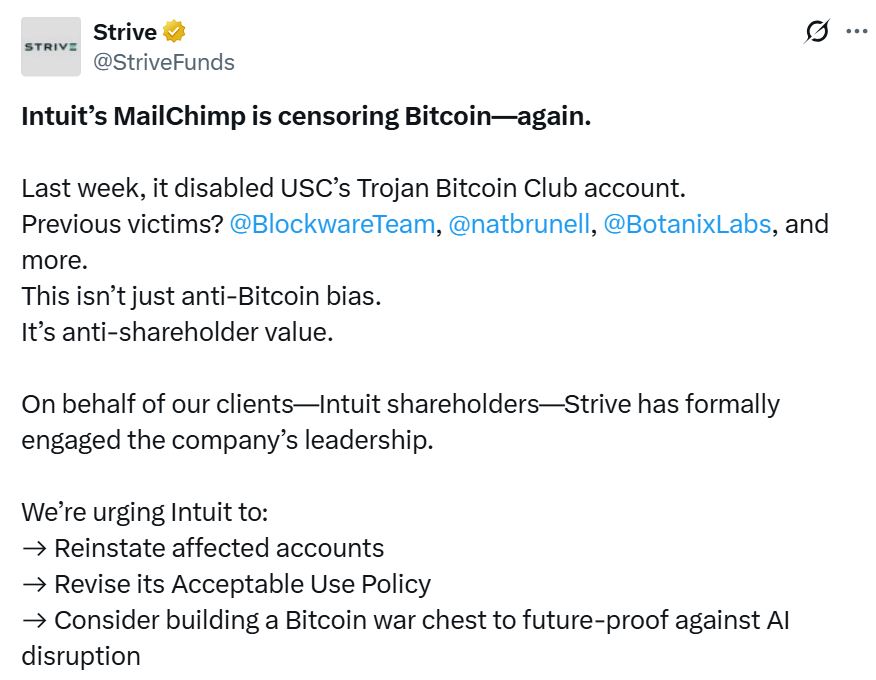Click the "On behalf of our clients" paragraph
Viewport: 876px width, 680px height.
pyautogui.click(x=400, y=404)
